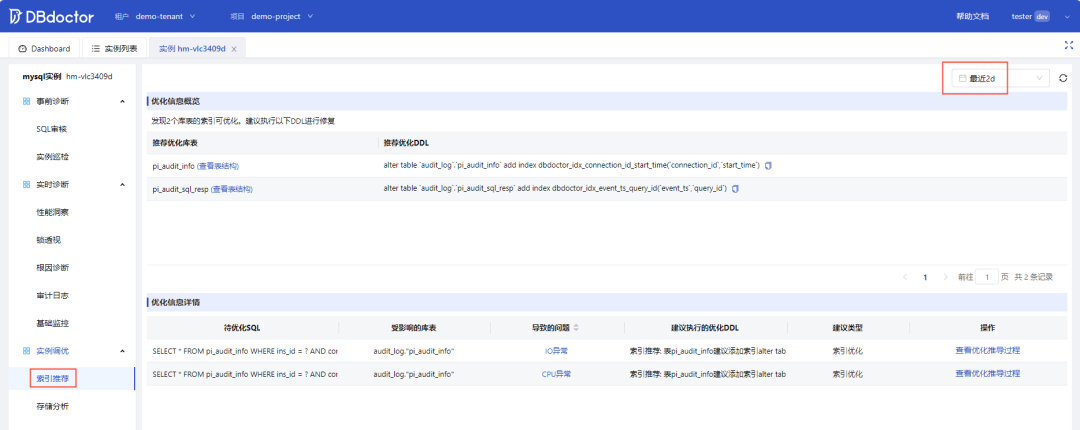
Task: Open SQL审核 in the sidebar
Action: (51, 129)
